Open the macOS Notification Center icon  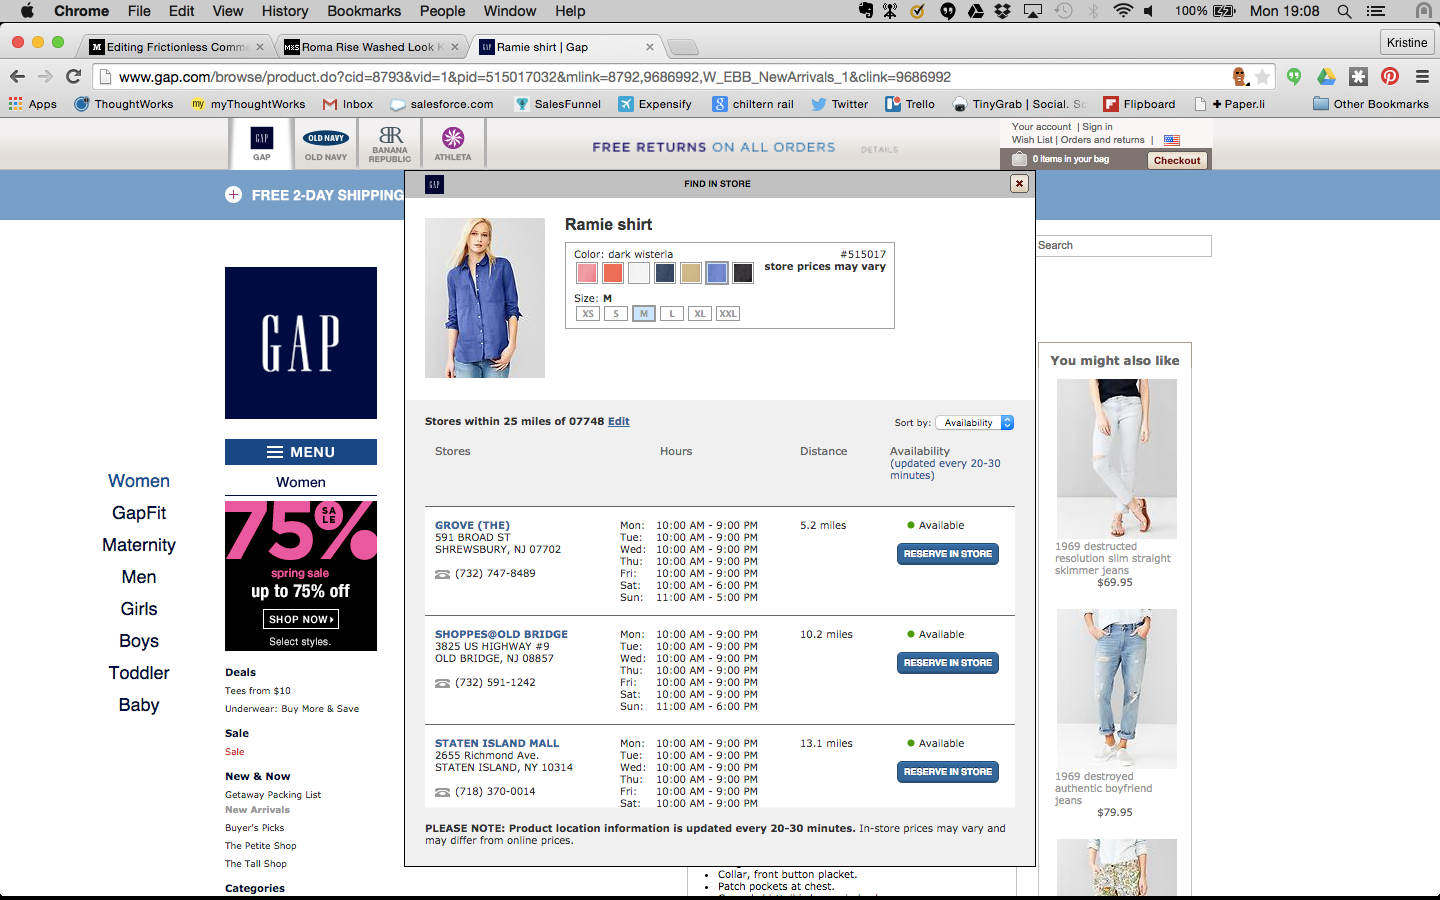1376,11
